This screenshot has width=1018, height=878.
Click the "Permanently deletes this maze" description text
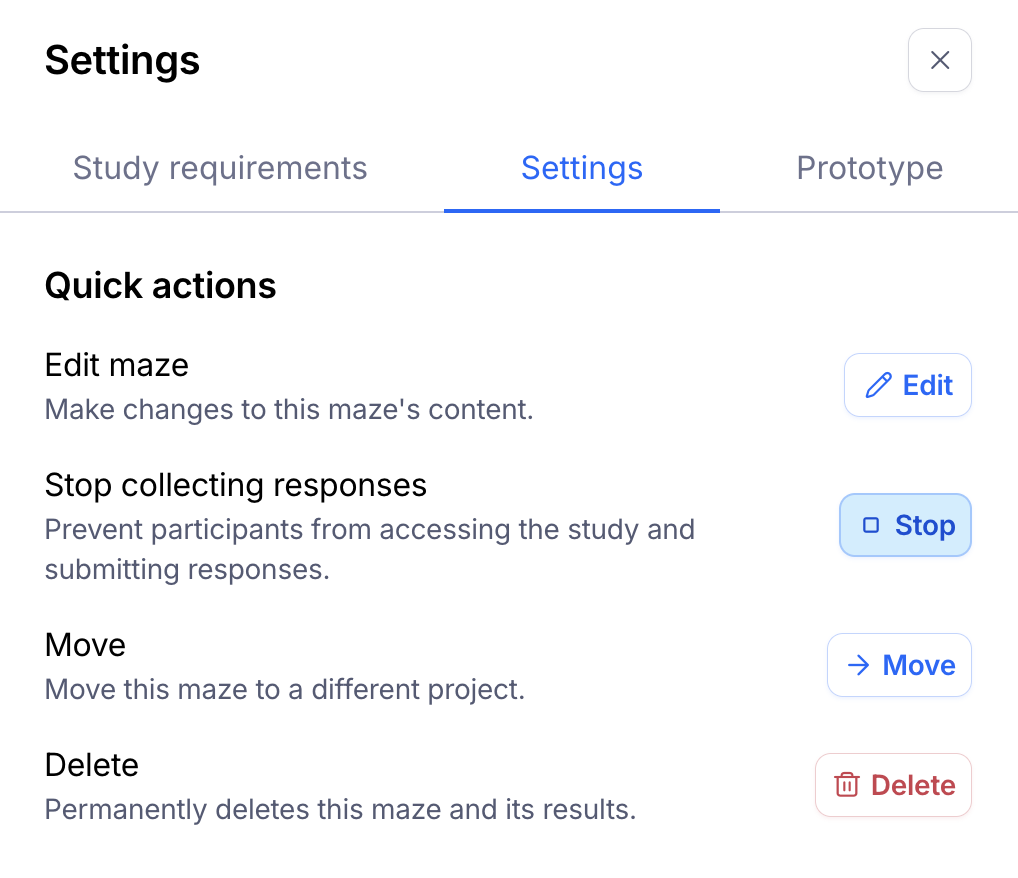[340, 809]
